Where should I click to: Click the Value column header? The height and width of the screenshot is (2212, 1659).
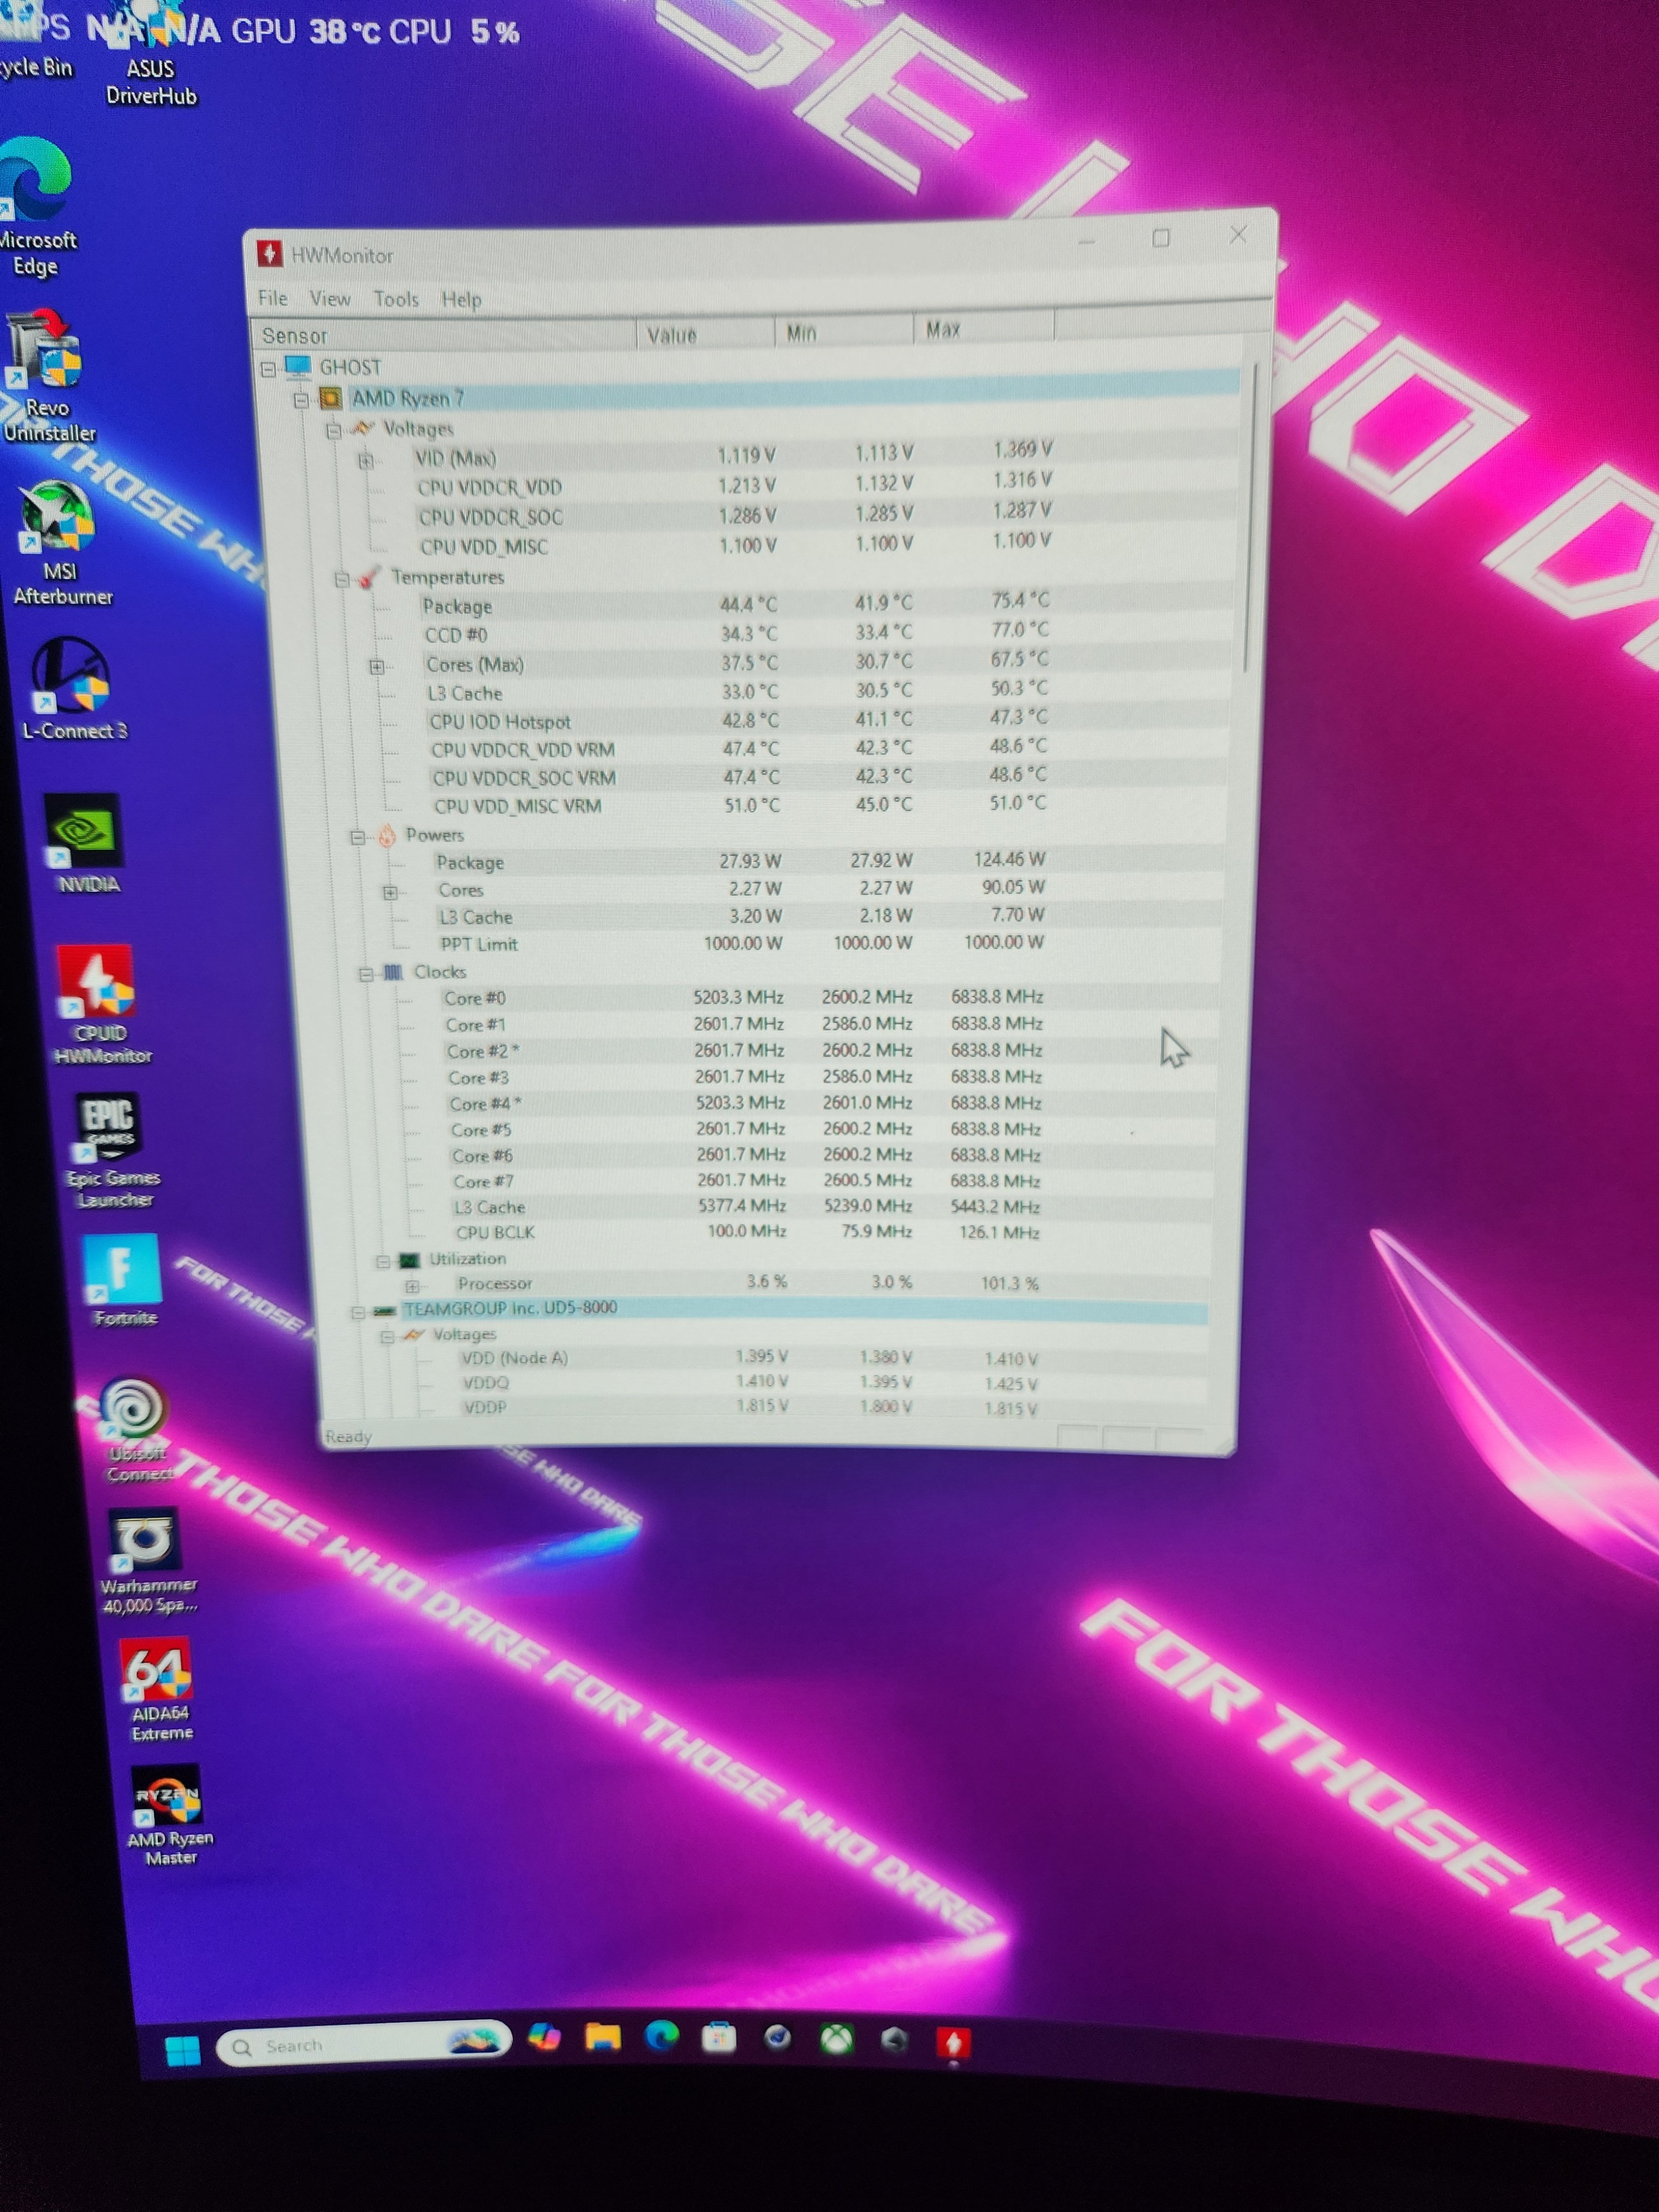pyautogui.click(x=705, y=334)
